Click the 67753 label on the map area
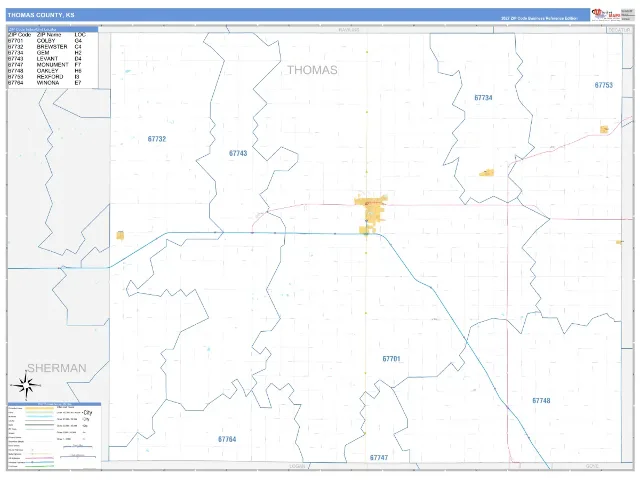This screenshot has height=480, width=640. coord(604,85)
